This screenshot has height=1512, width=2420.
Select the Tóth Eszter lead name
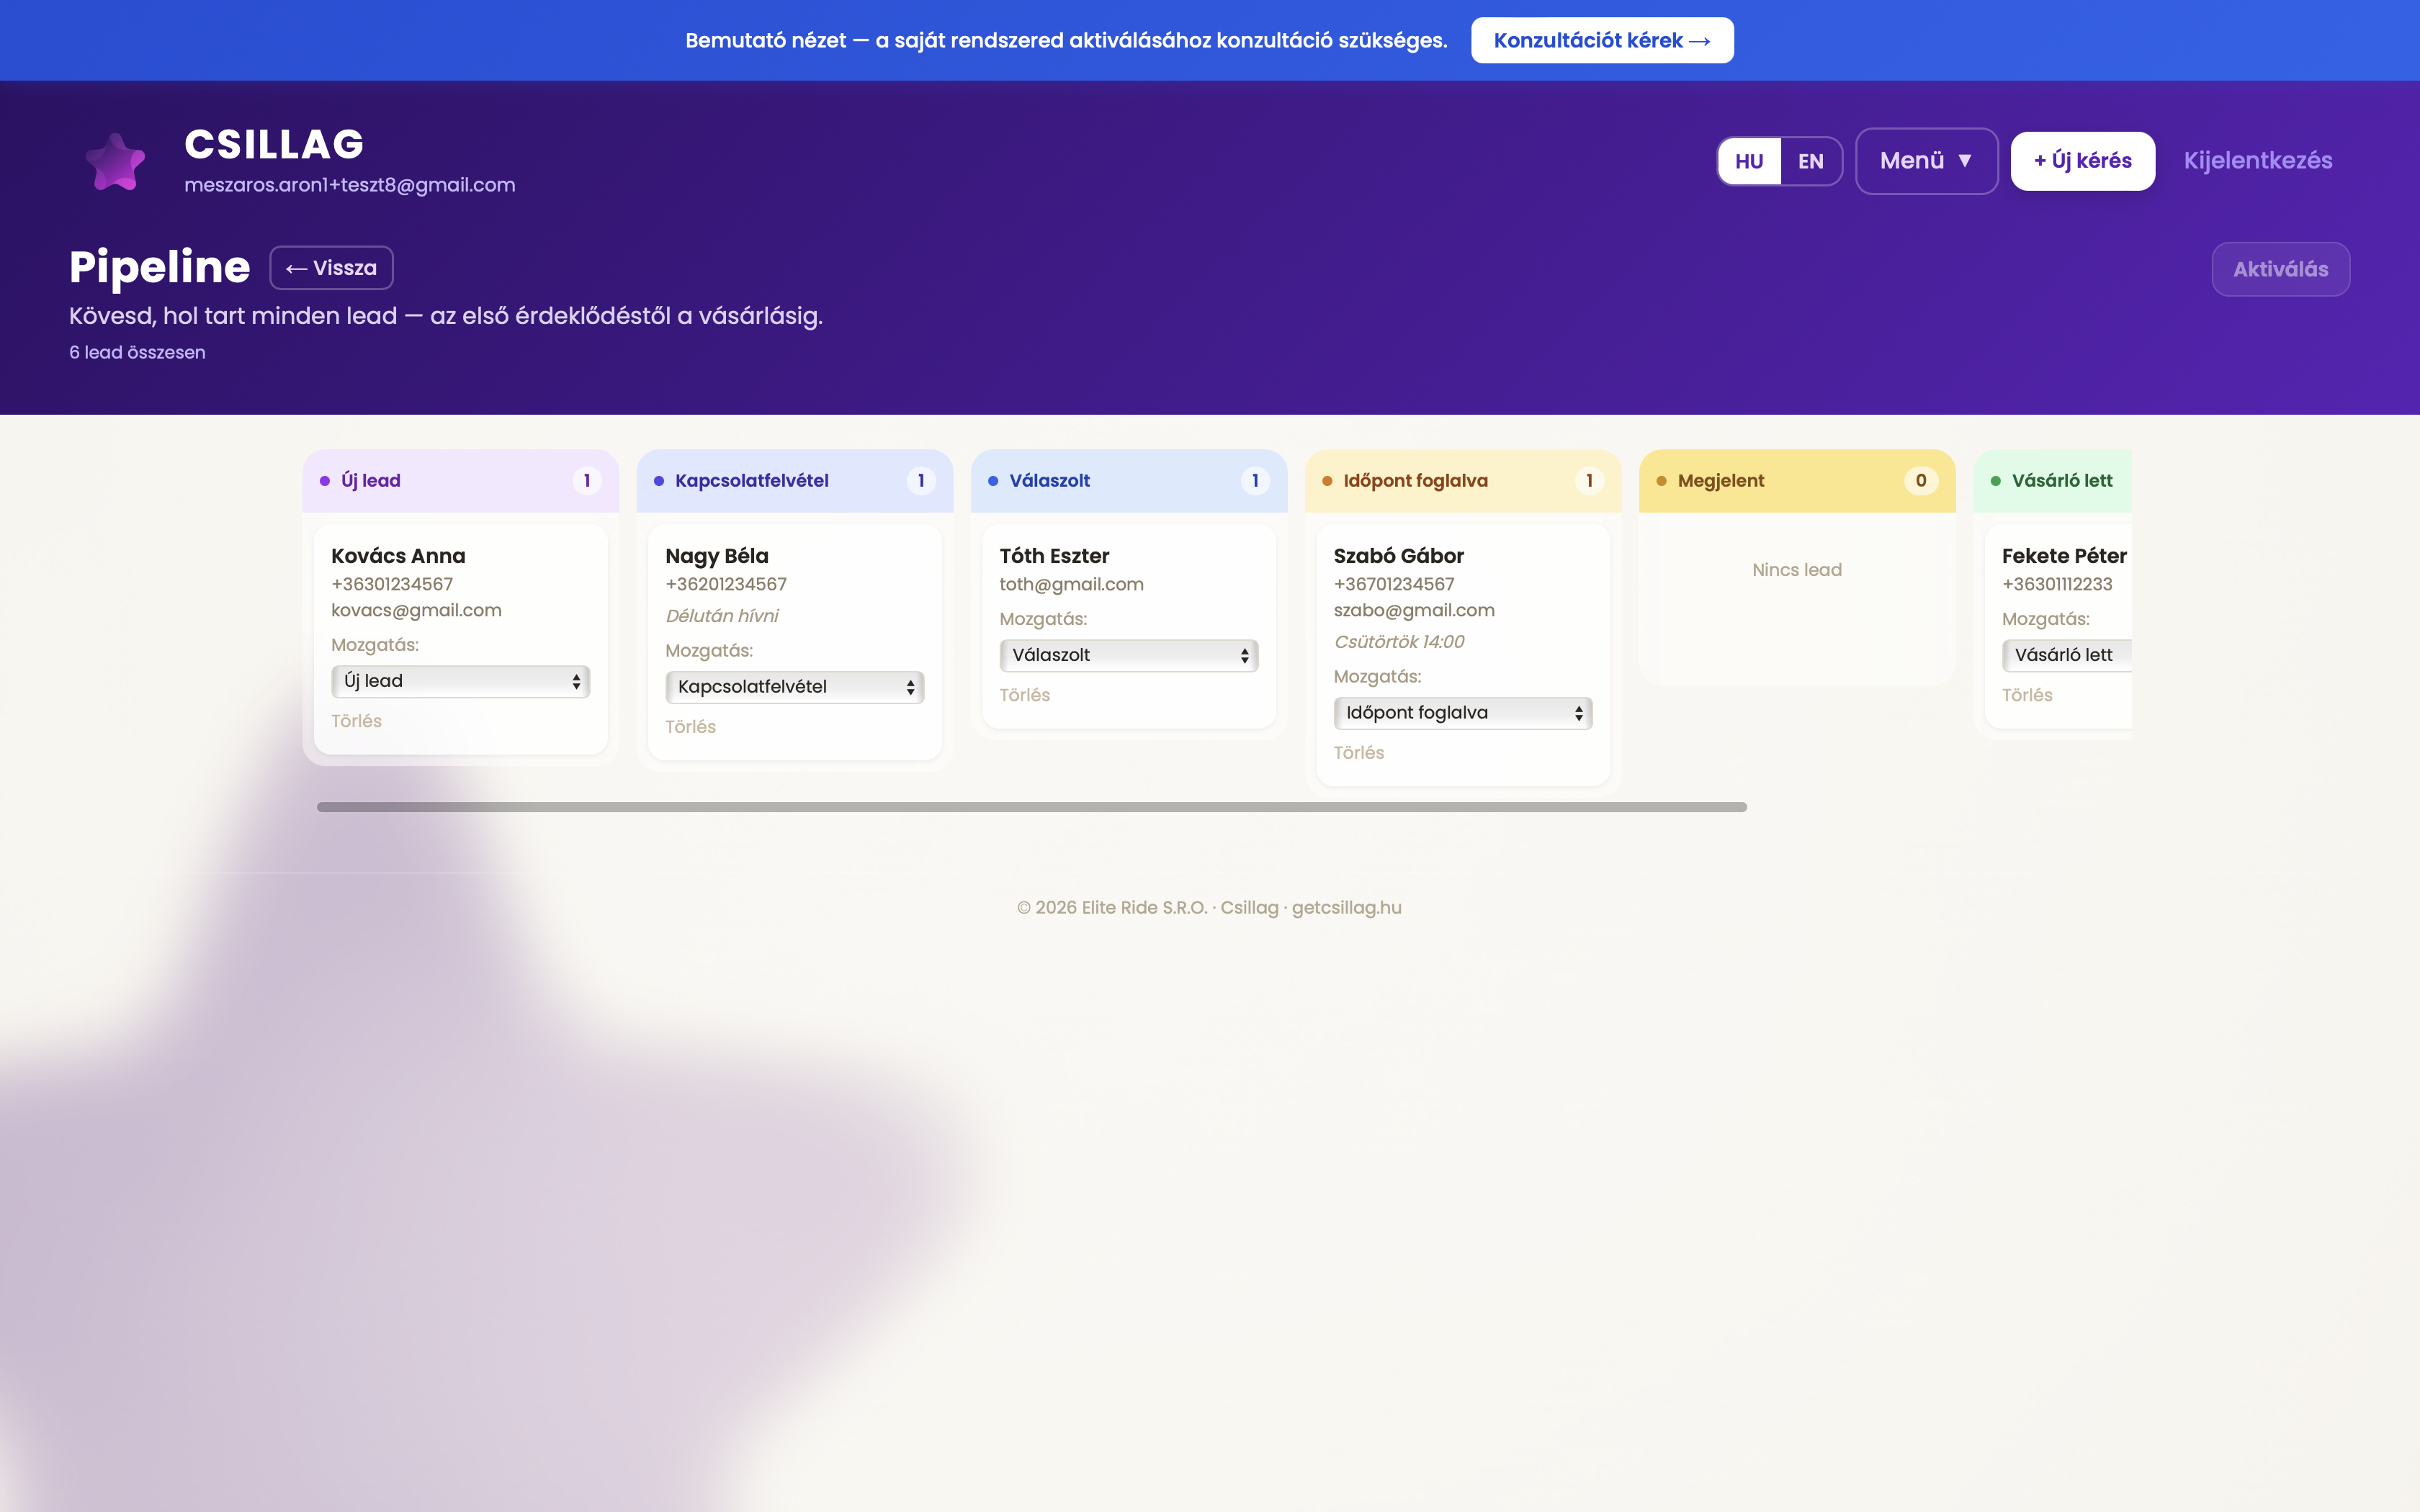click(1054, 556)
